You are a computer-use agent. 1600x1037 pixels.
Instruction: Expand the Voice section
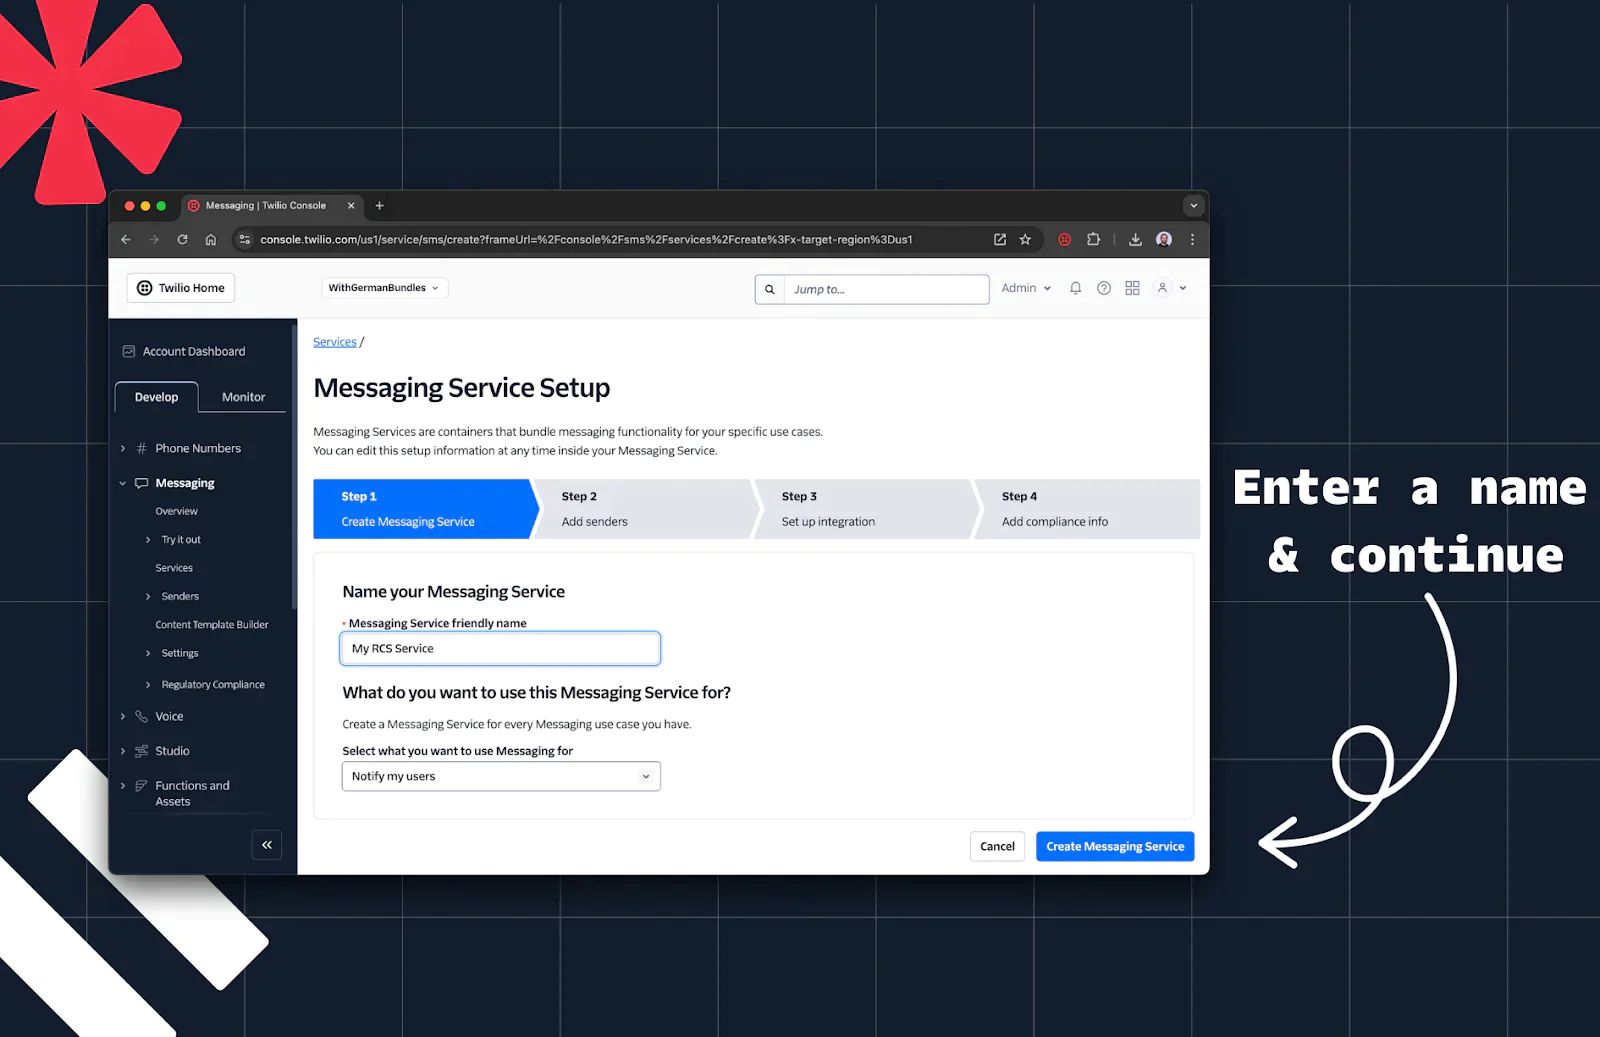click(x=123, y=717)
